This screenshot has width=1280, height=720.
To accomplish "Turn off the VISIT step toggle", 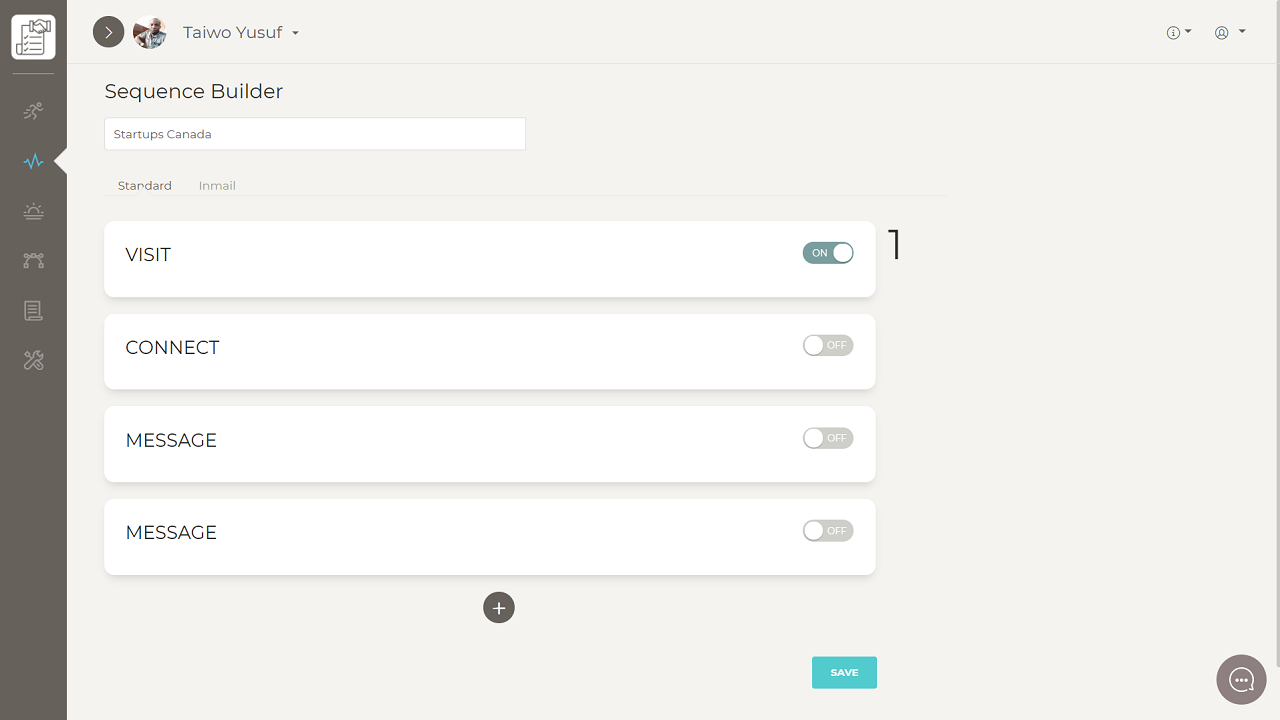I will click(x=828, y=253).
